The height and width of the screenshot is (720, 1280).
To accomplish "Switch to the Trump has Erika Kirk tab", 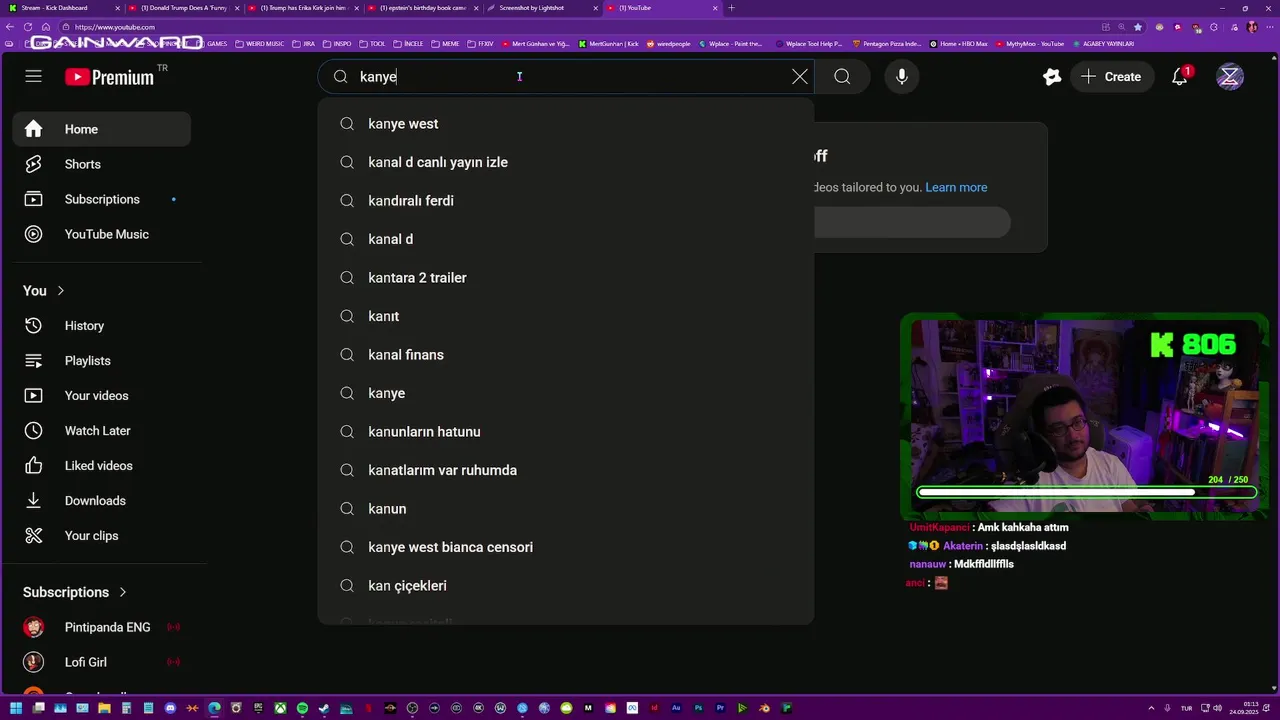I will [303, 8].
